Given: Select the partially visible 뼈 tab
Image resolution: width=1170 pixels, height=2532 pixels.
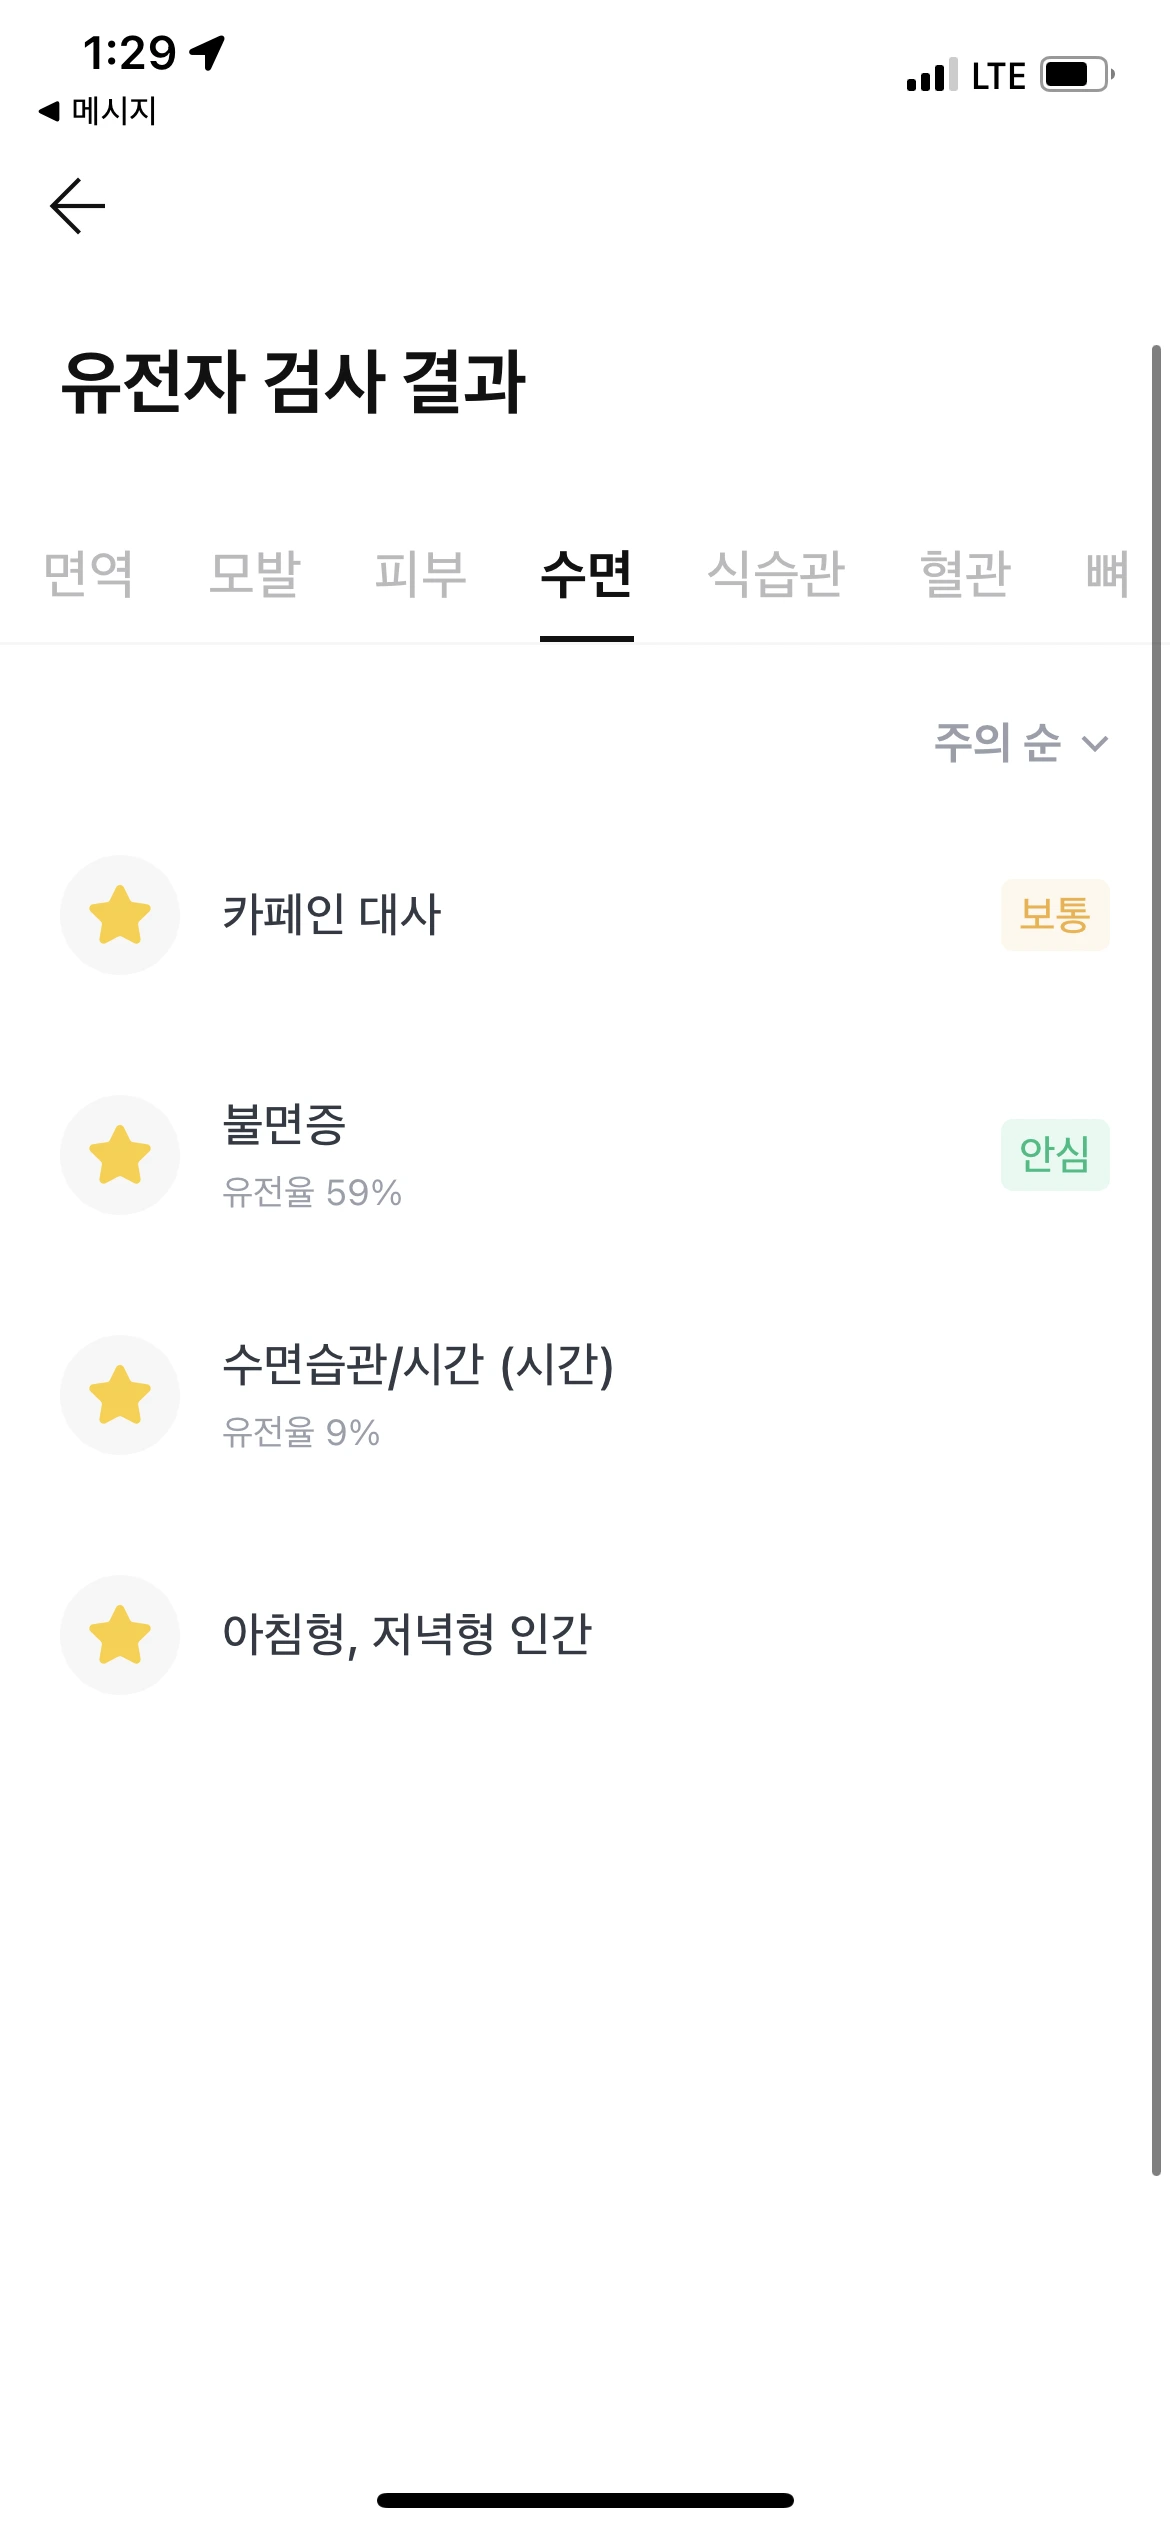Looking at the screenshot, I should click(1108, 574).
